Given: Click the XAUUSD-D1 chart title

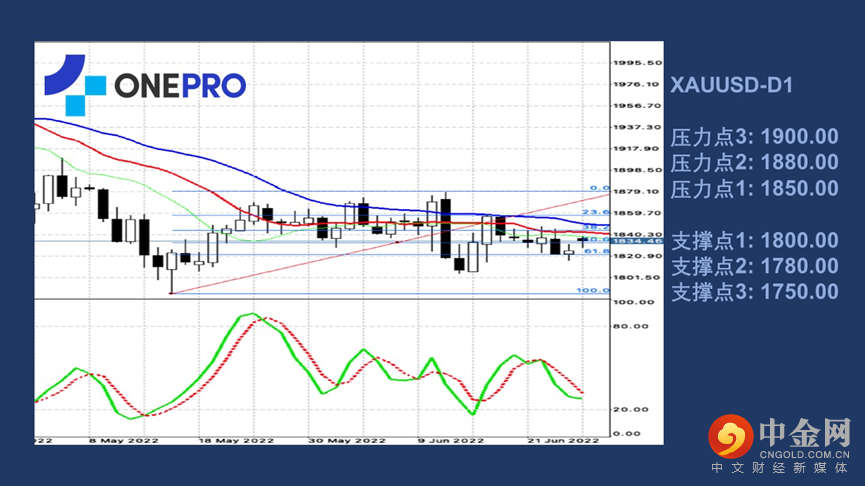Looking at the screenshot, I should [731, 86].
